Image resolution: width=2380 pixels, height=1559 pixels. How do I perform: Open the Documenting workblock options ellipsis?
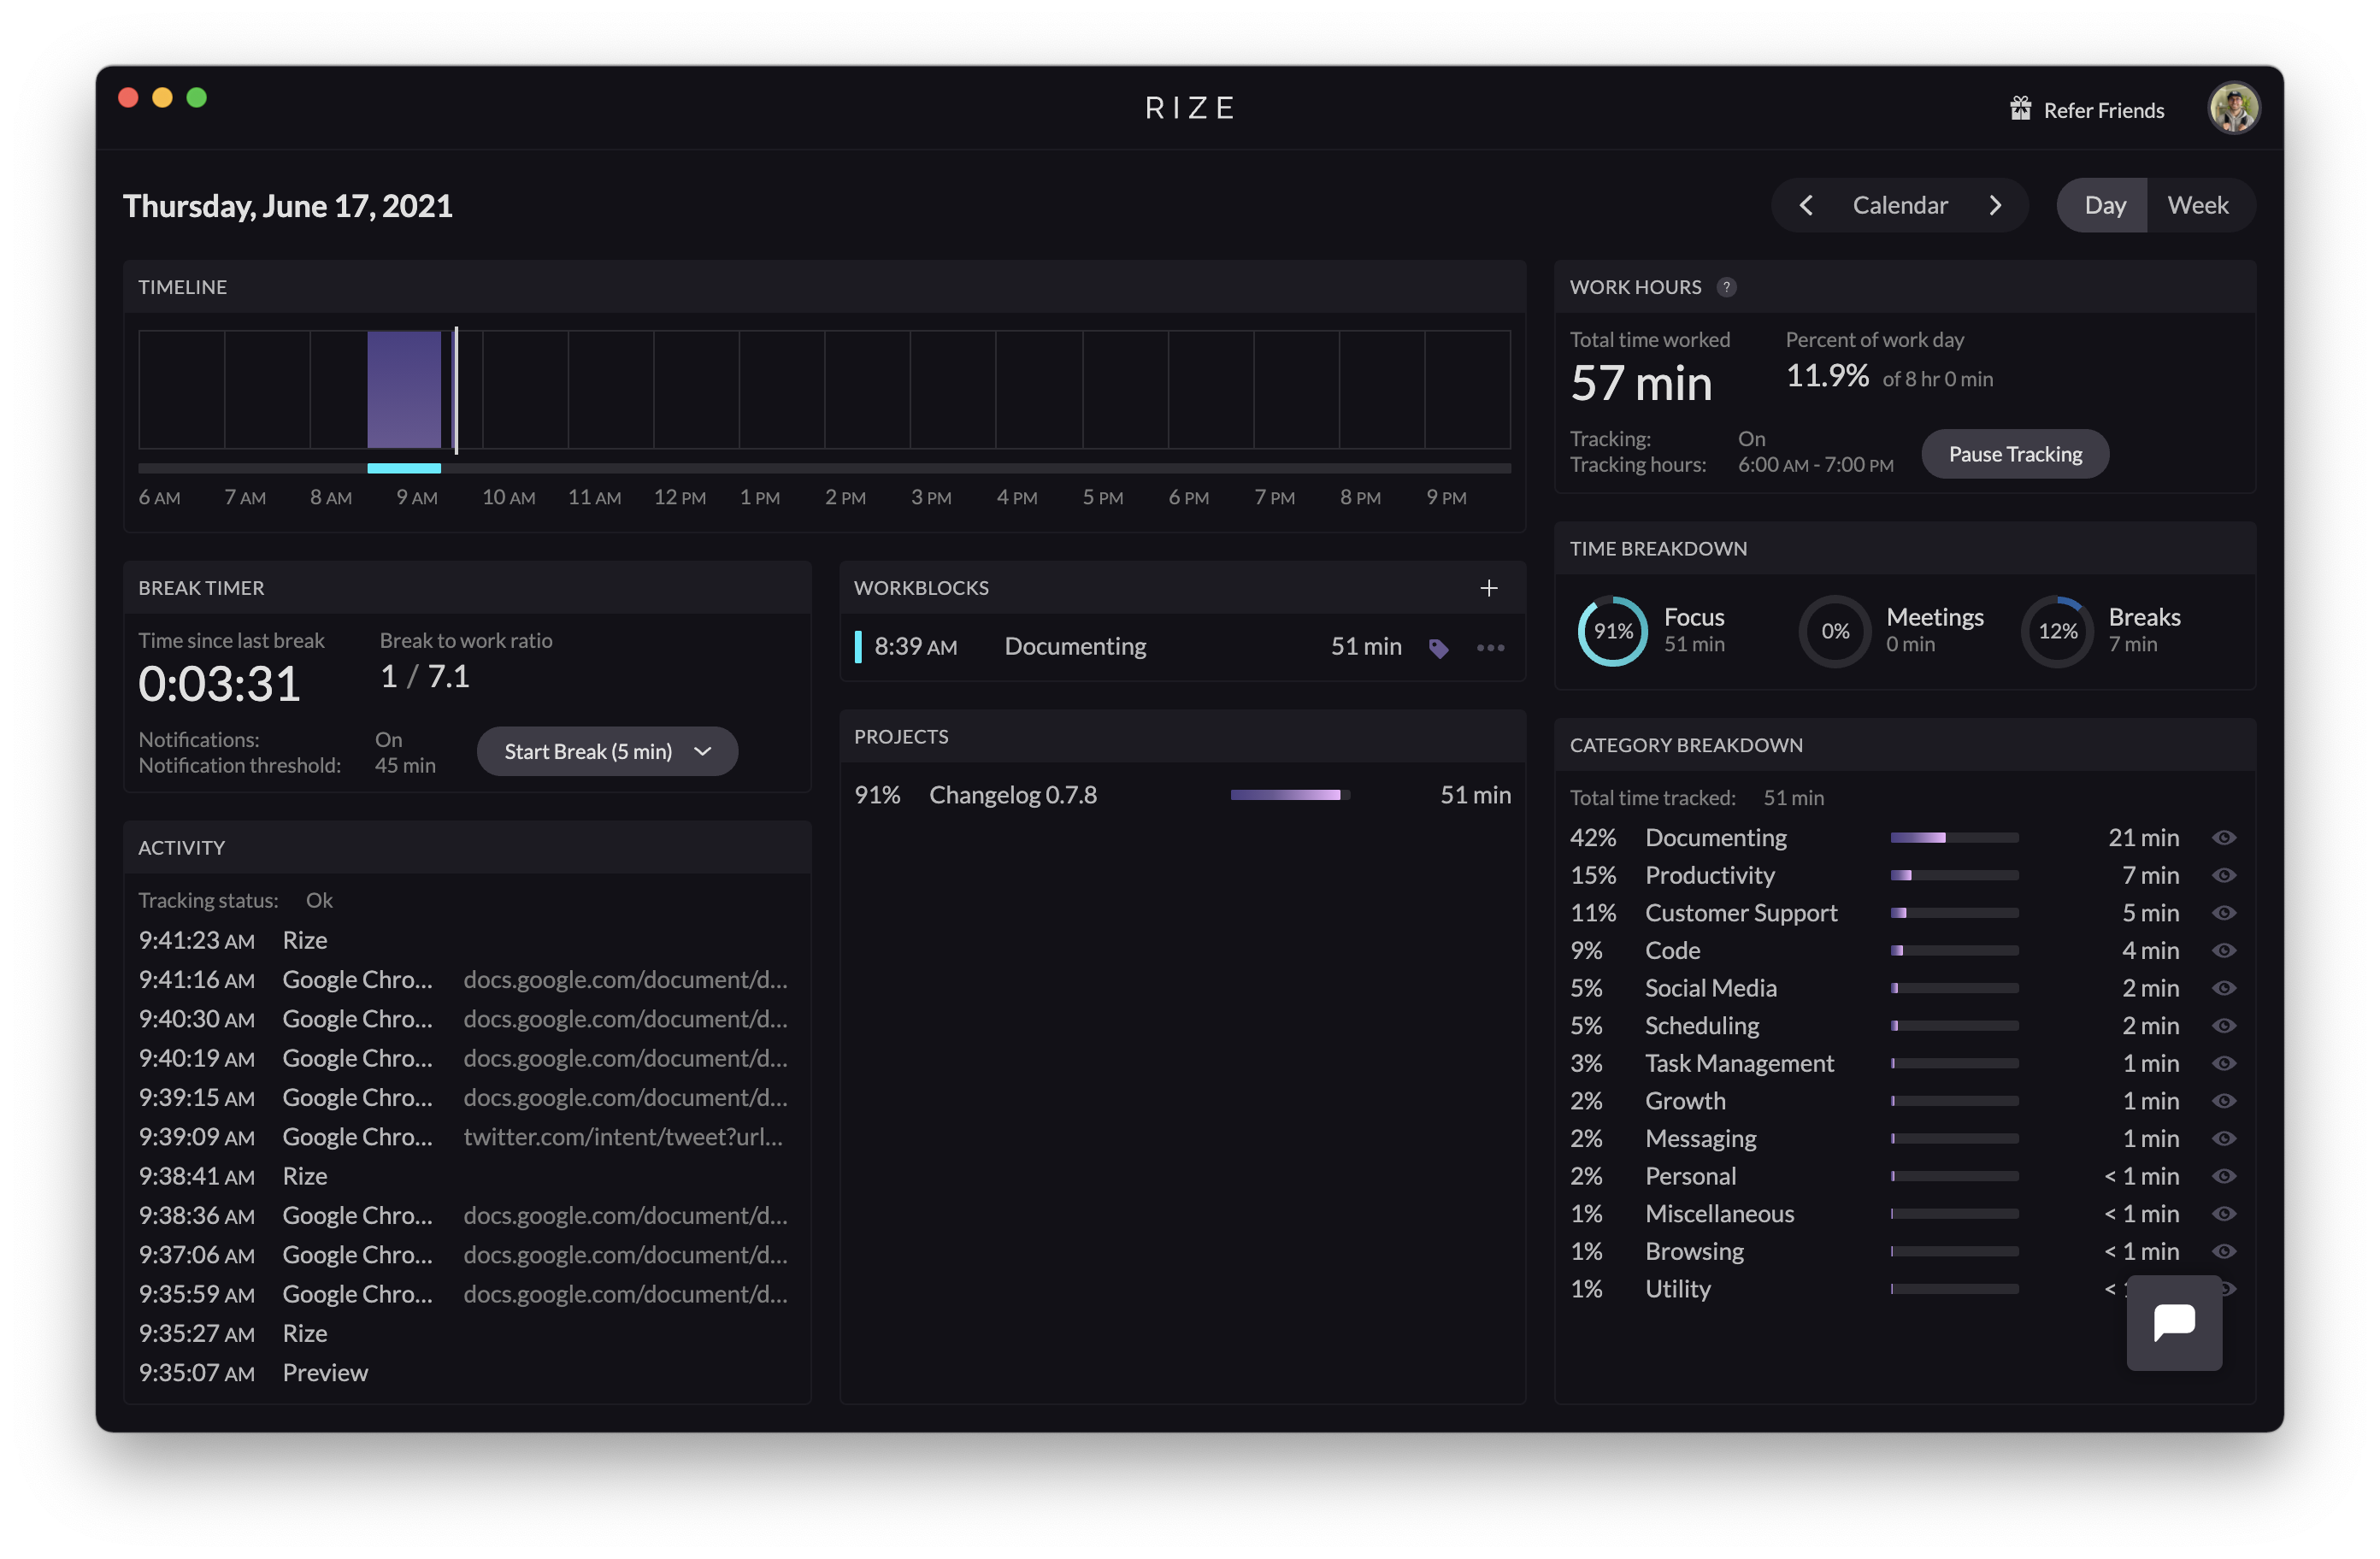coord(1490,648)
